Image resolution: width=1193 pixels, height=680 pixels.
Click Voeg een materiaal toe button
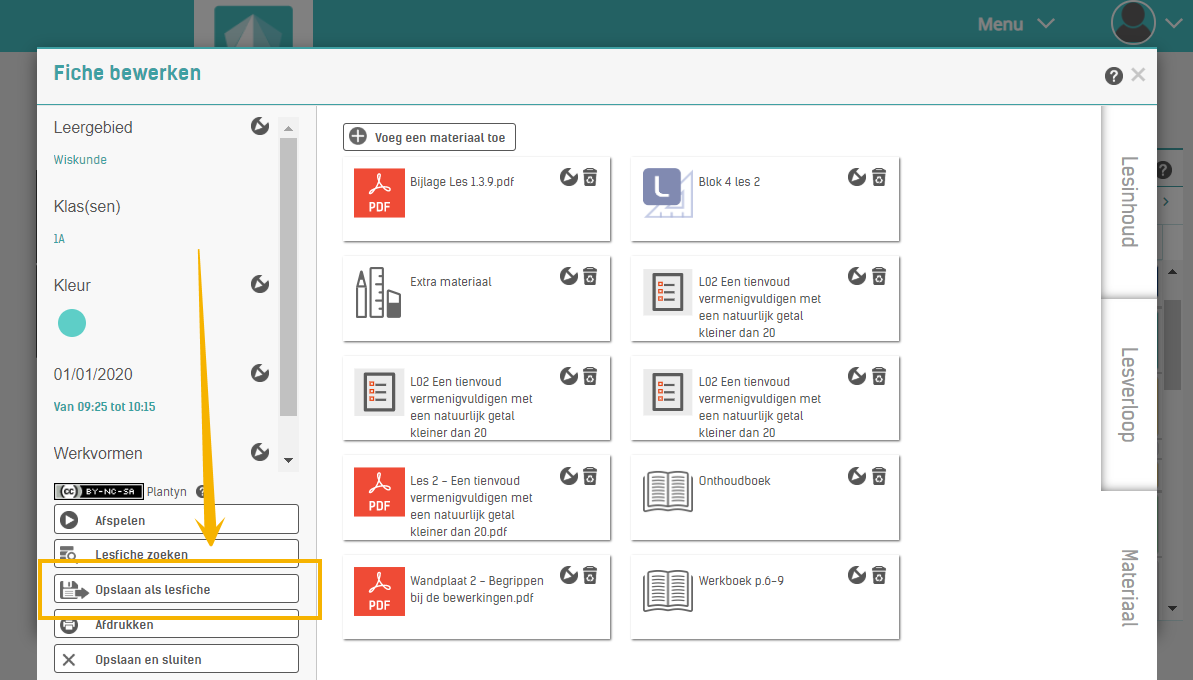(x=429, y=137)
